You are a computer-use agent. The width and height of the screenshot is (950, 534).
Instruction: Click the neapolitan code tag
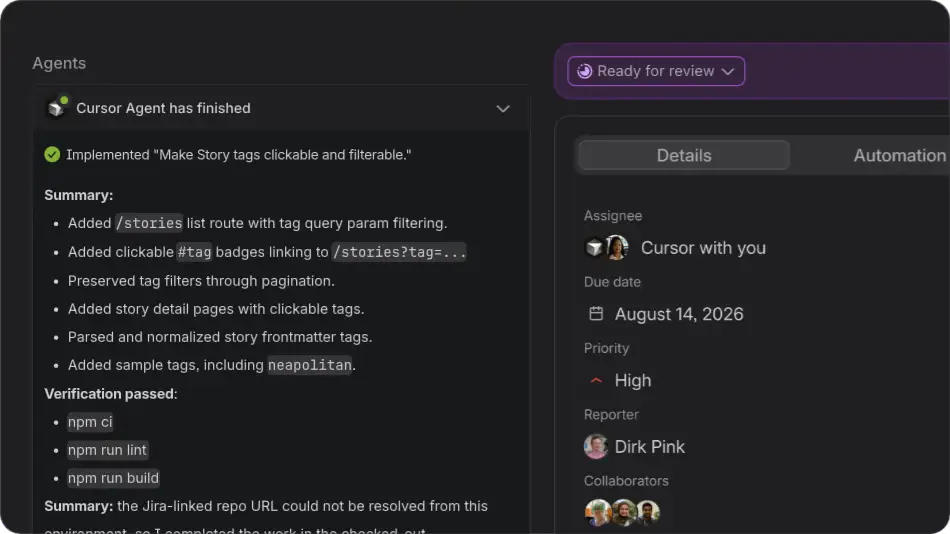point(310,365)
